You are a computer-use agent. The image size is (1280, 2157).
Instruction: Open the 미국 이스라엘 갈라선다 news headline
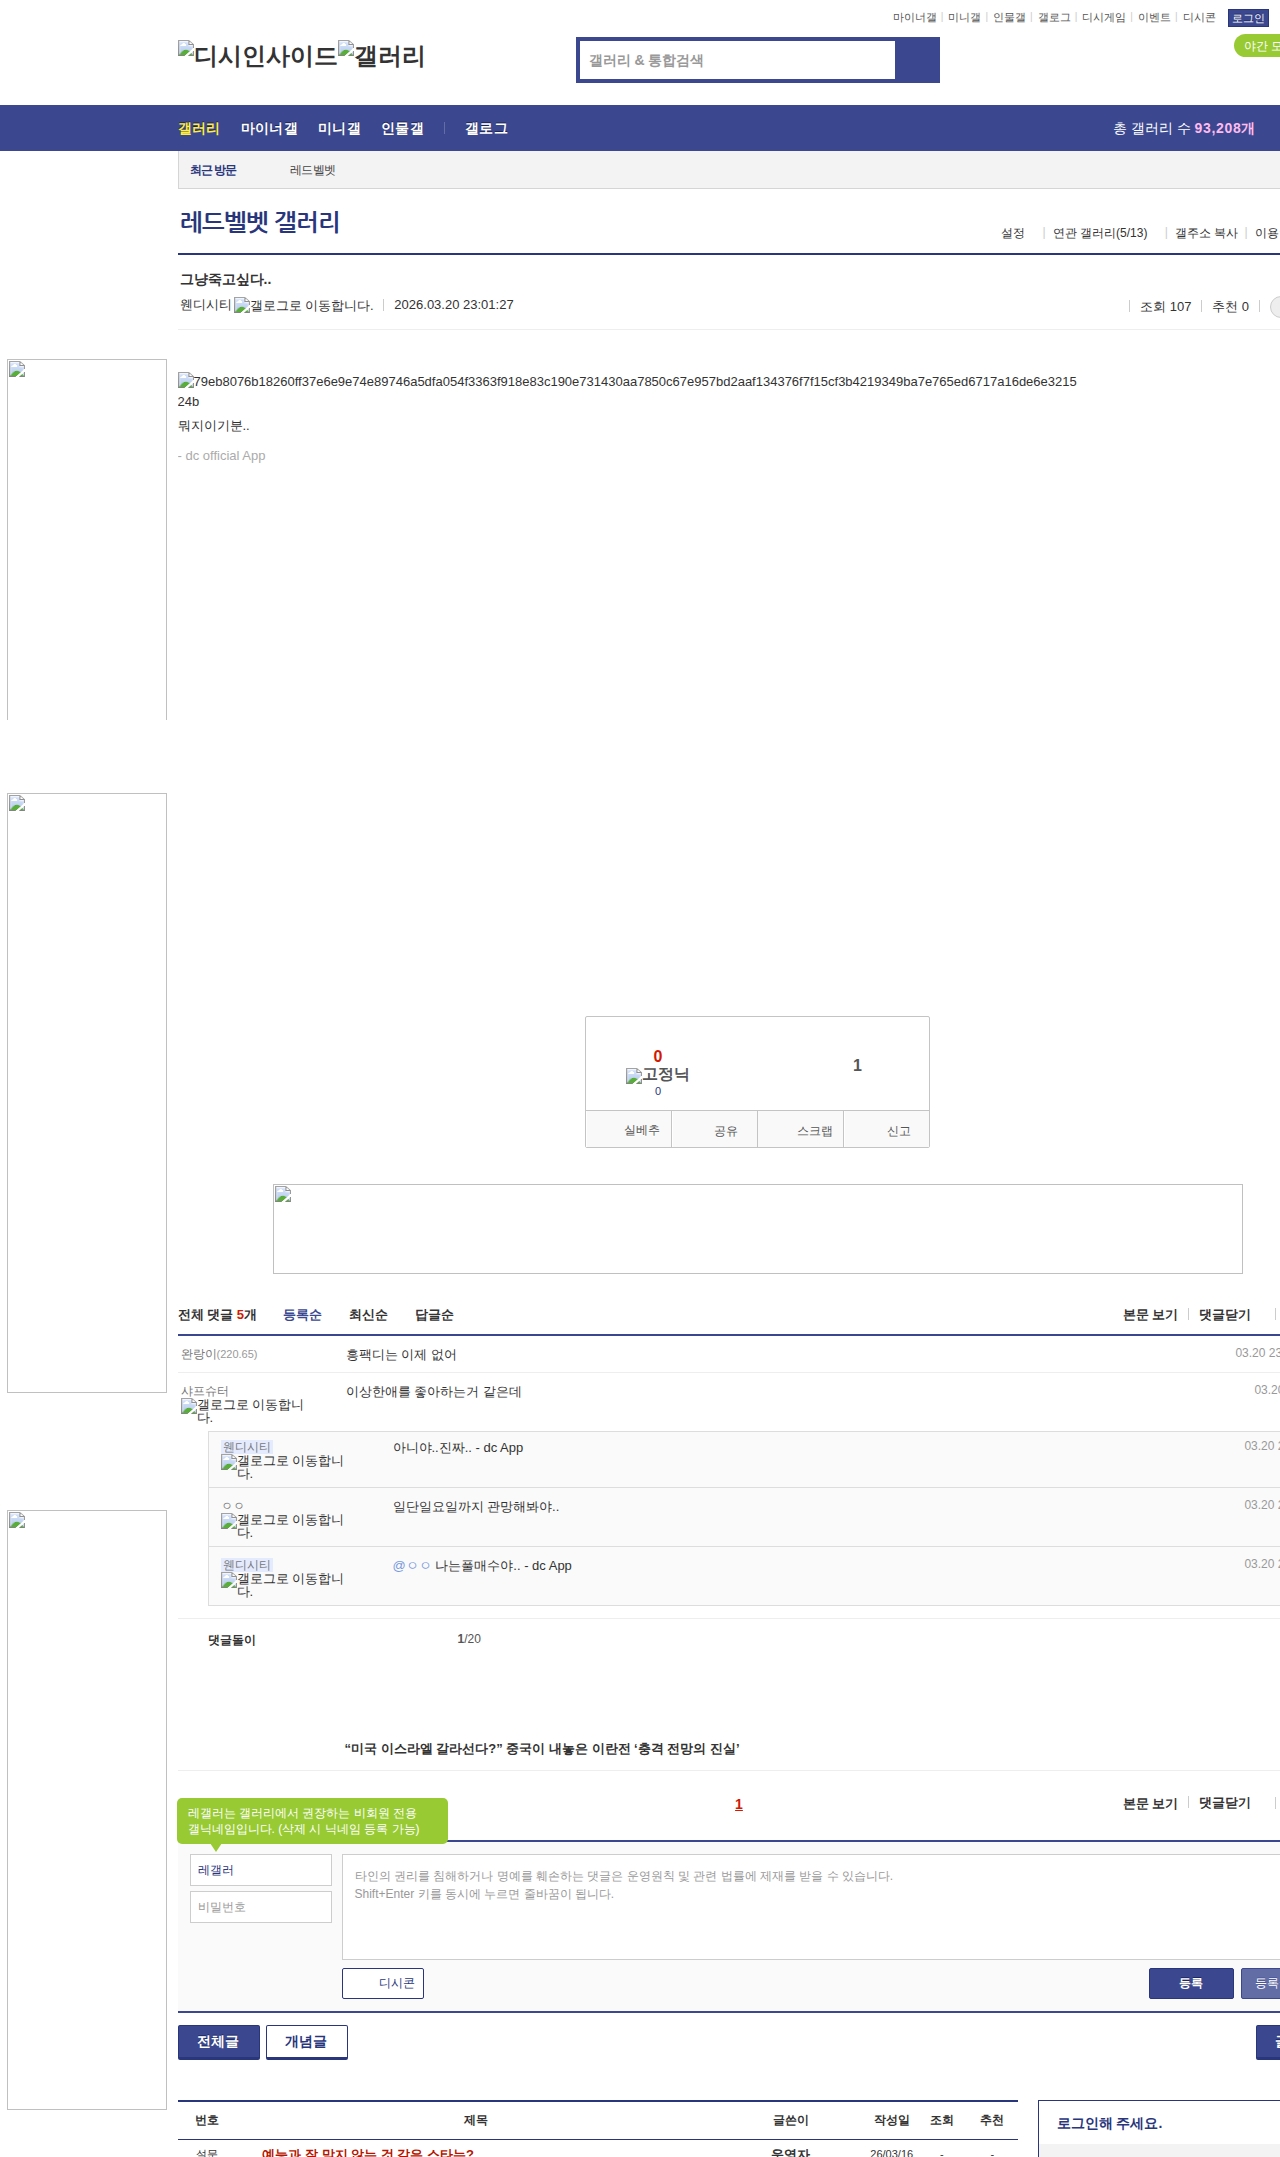pos(542,1749)
